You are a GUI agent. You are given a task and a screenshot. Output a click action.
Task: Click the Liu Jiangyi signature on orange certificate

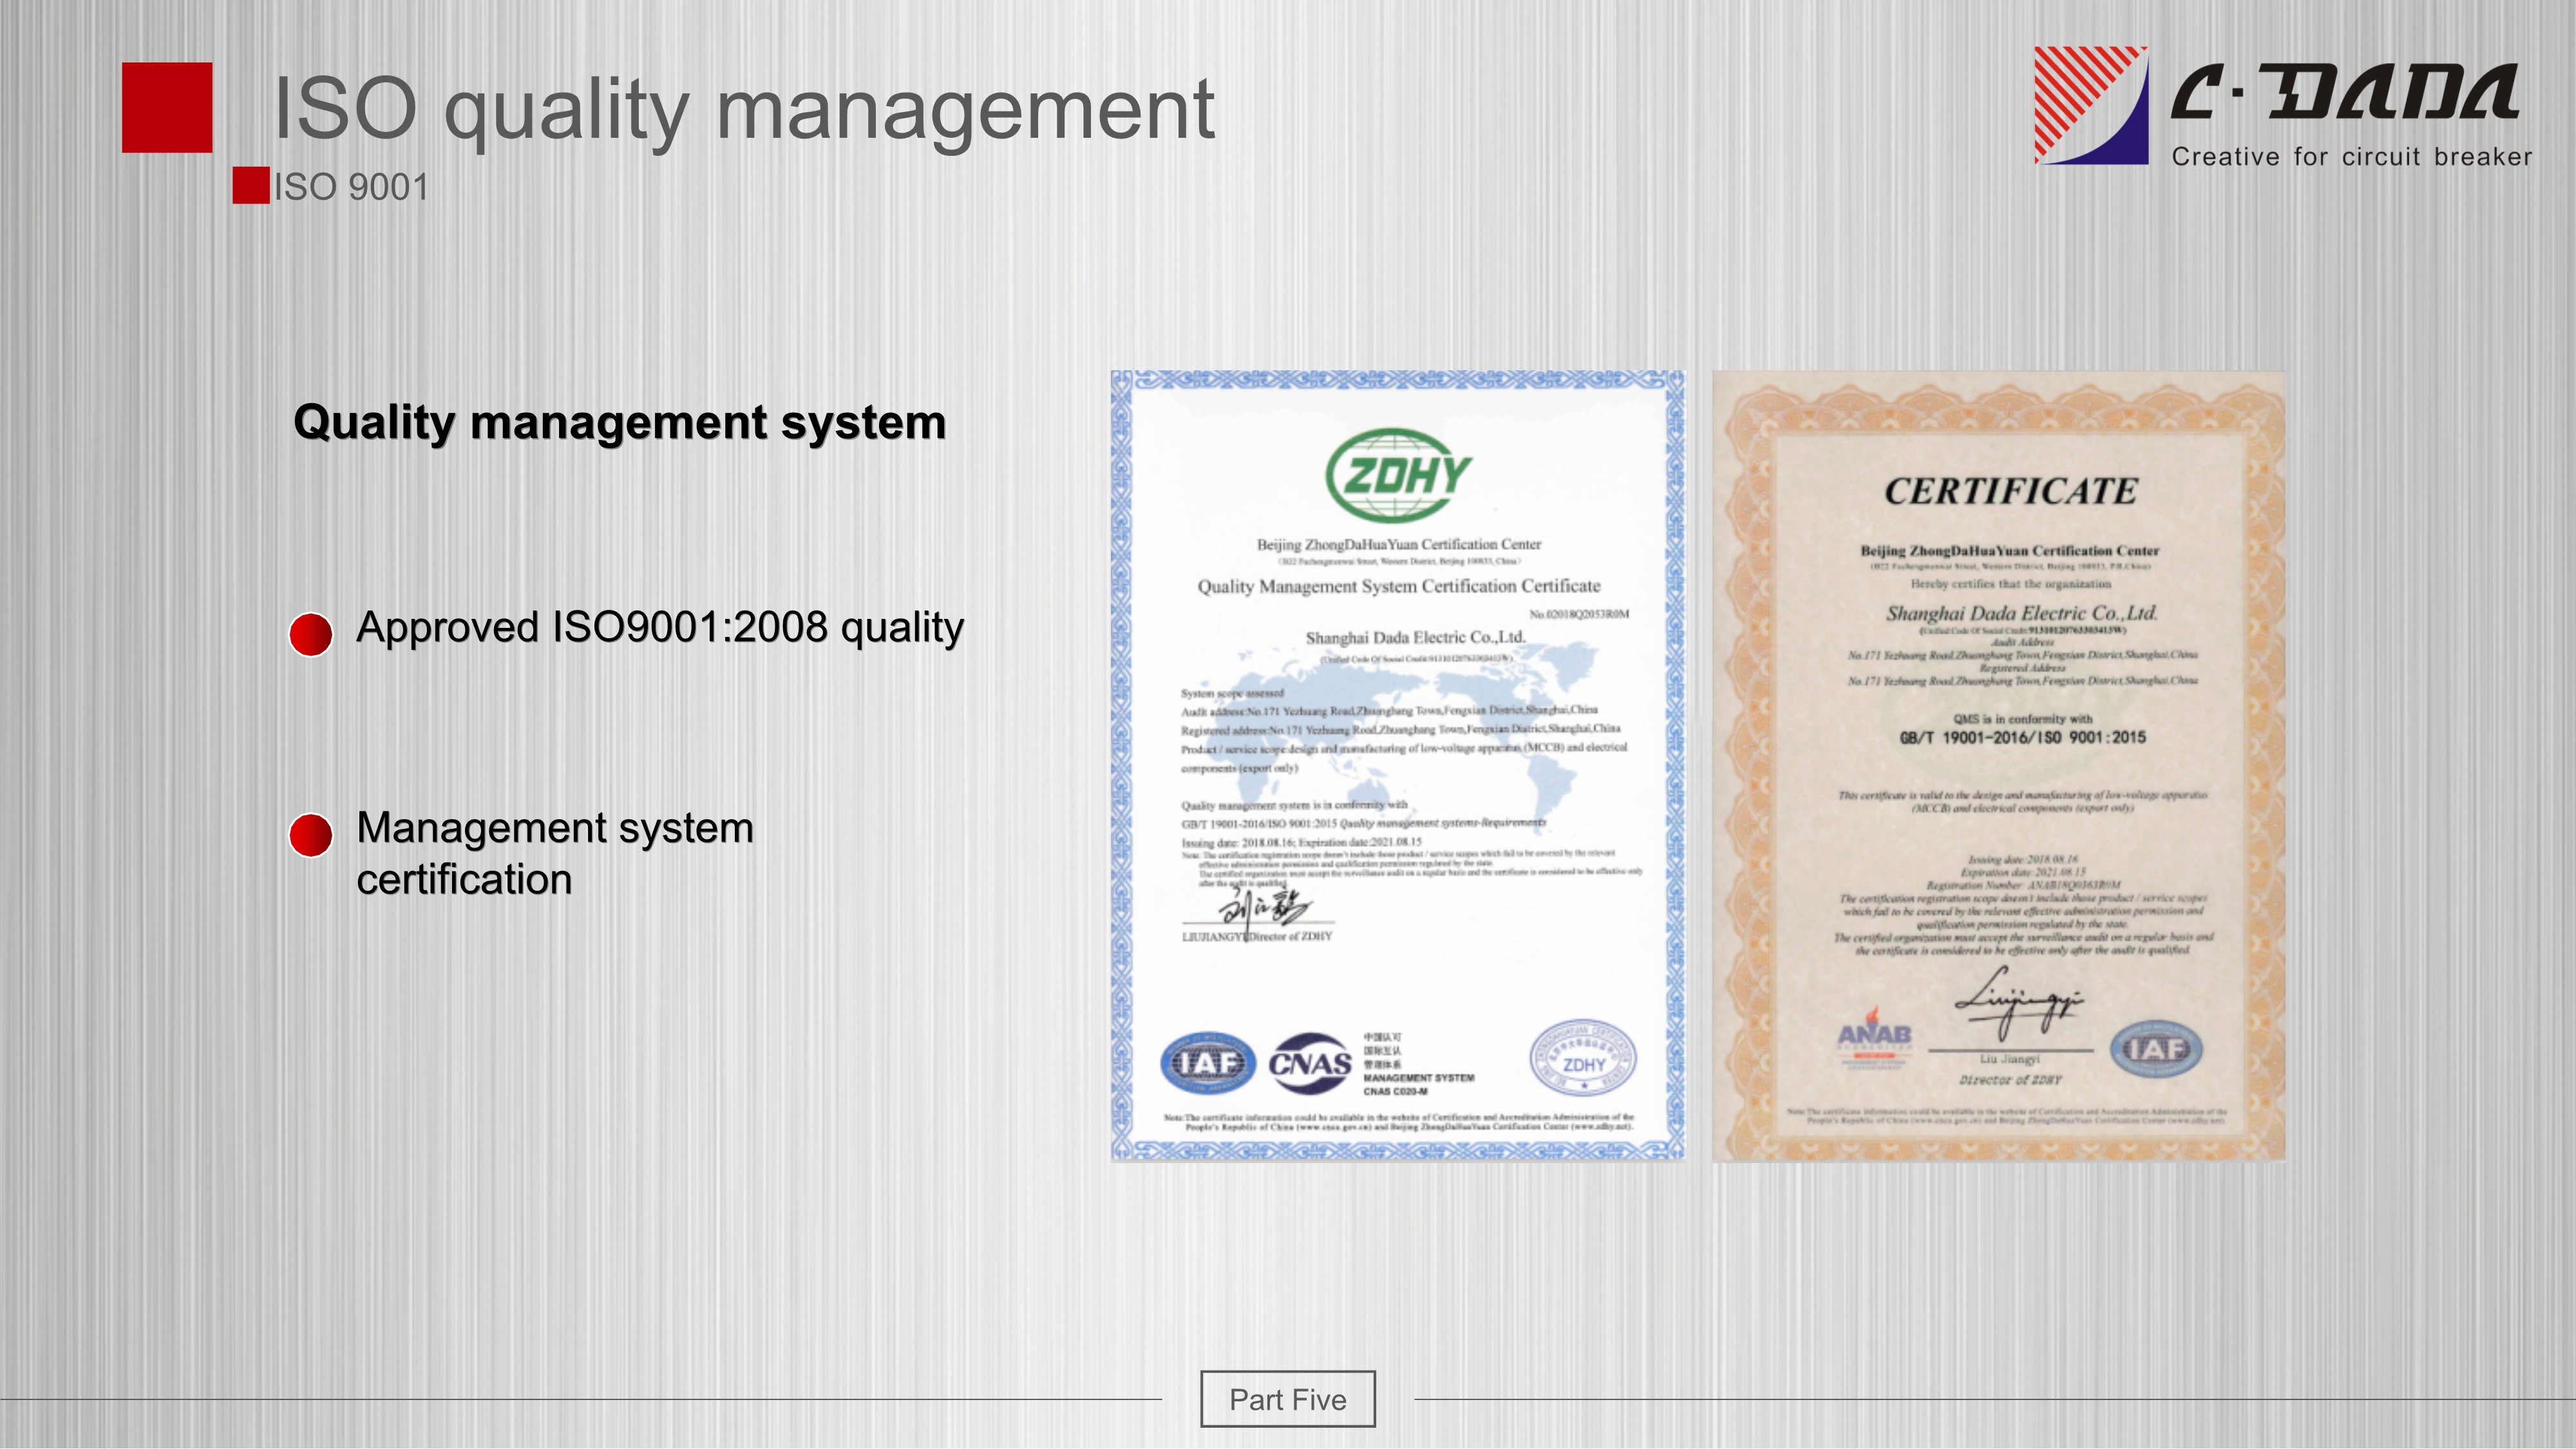click(2019, 1003)
